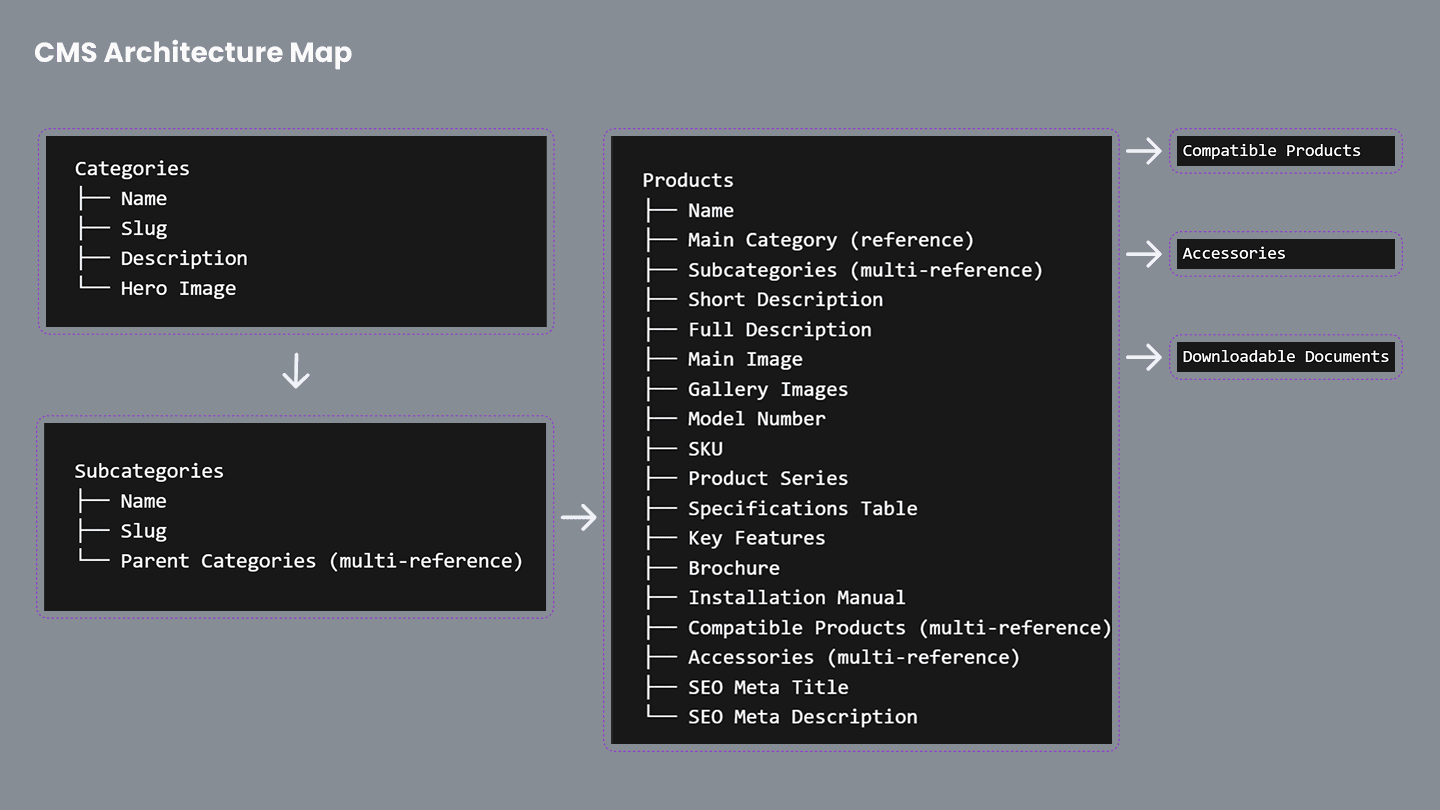
Task: Select the SKU field in Products
Action: pos(705,449)
